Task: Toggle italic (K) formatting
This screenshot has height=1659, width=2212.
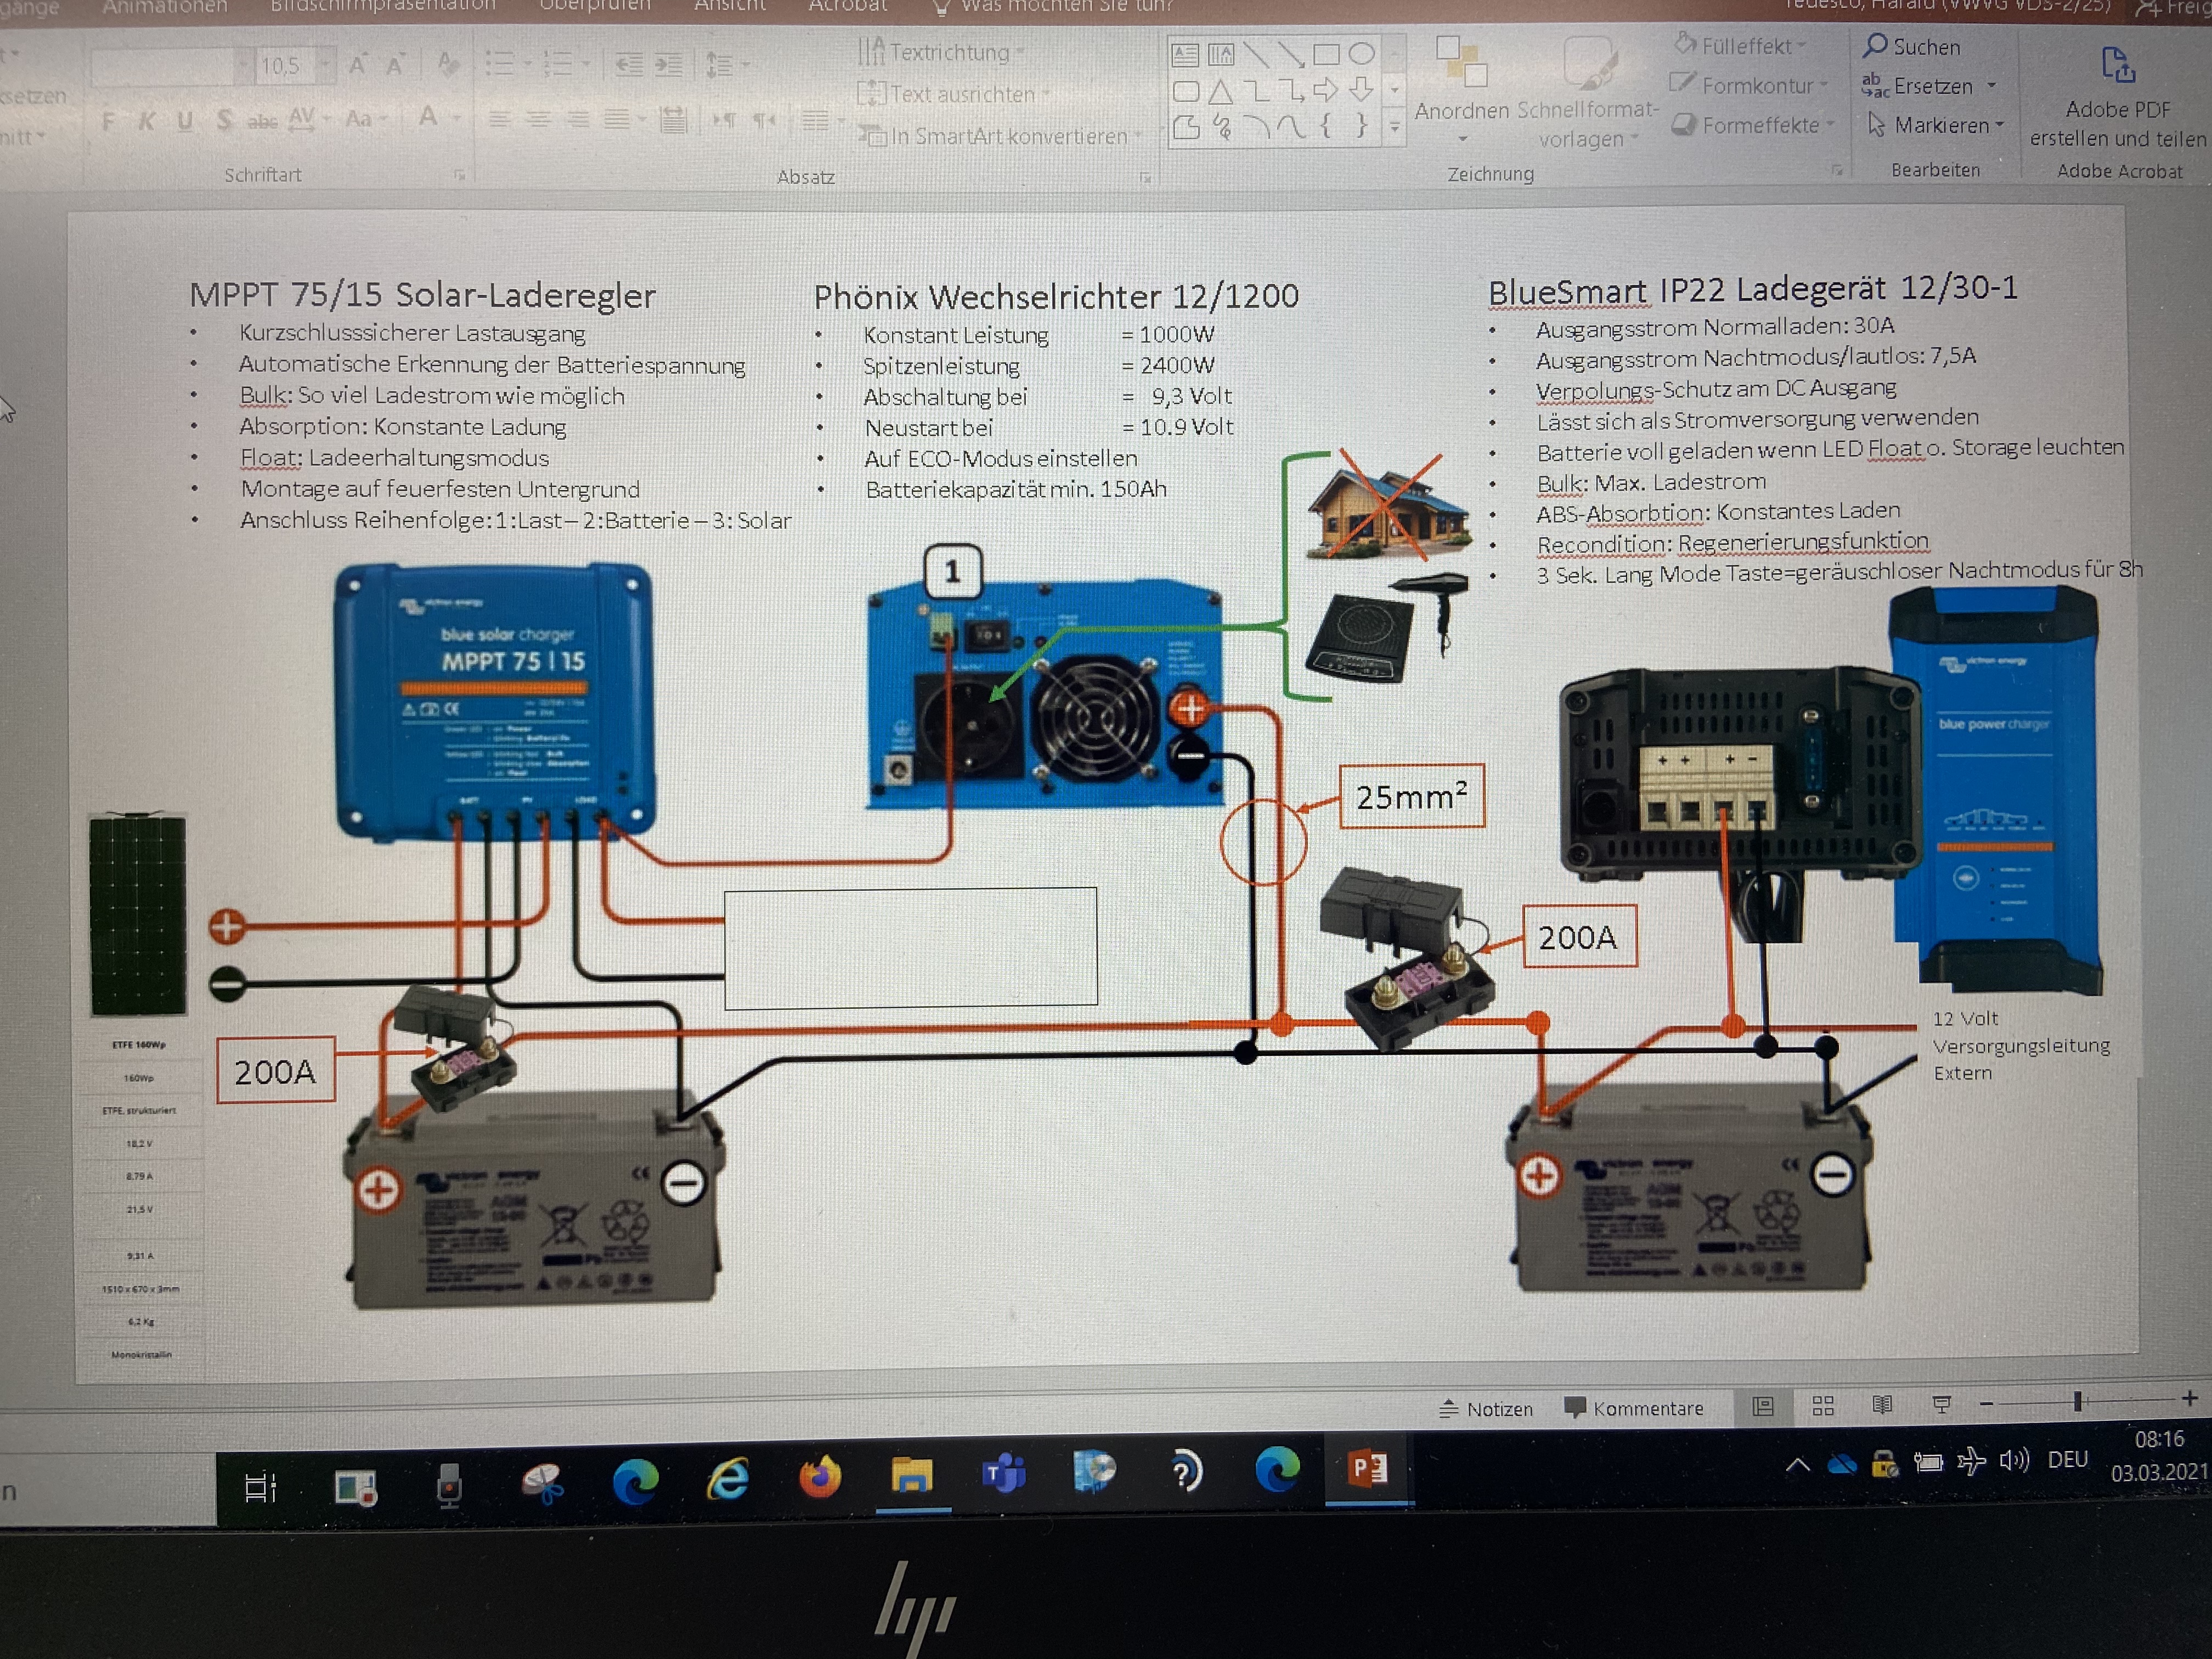Action: (x=147, y=122)
